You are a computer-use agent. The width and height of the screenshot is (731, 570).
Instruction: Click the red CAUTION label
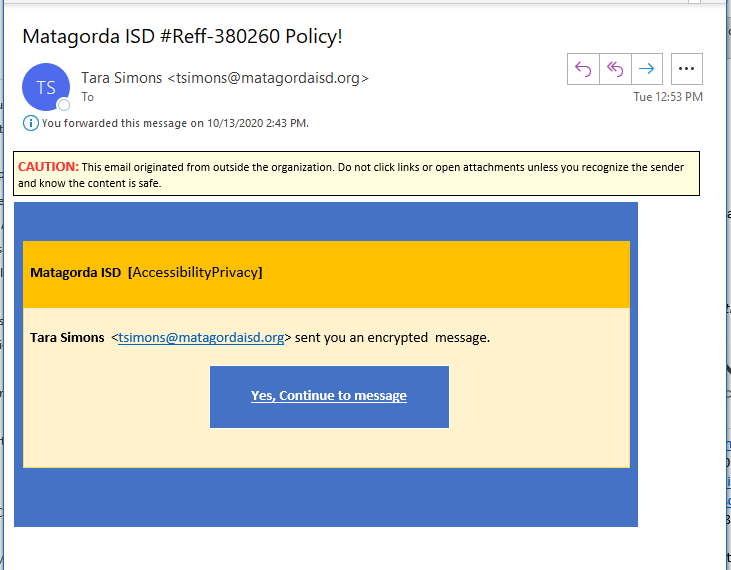coord(48,167)
